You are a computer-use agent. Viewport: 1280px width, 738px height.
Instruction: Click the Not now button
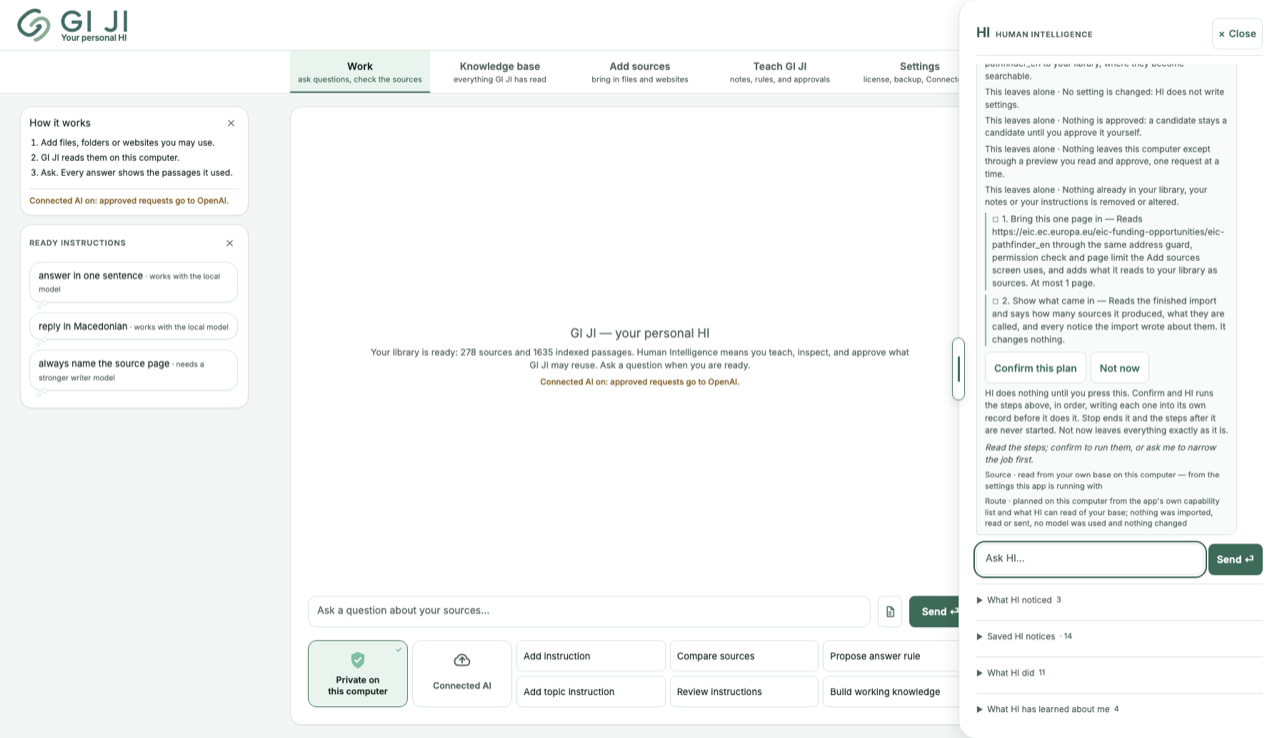tap(1119, 368)
